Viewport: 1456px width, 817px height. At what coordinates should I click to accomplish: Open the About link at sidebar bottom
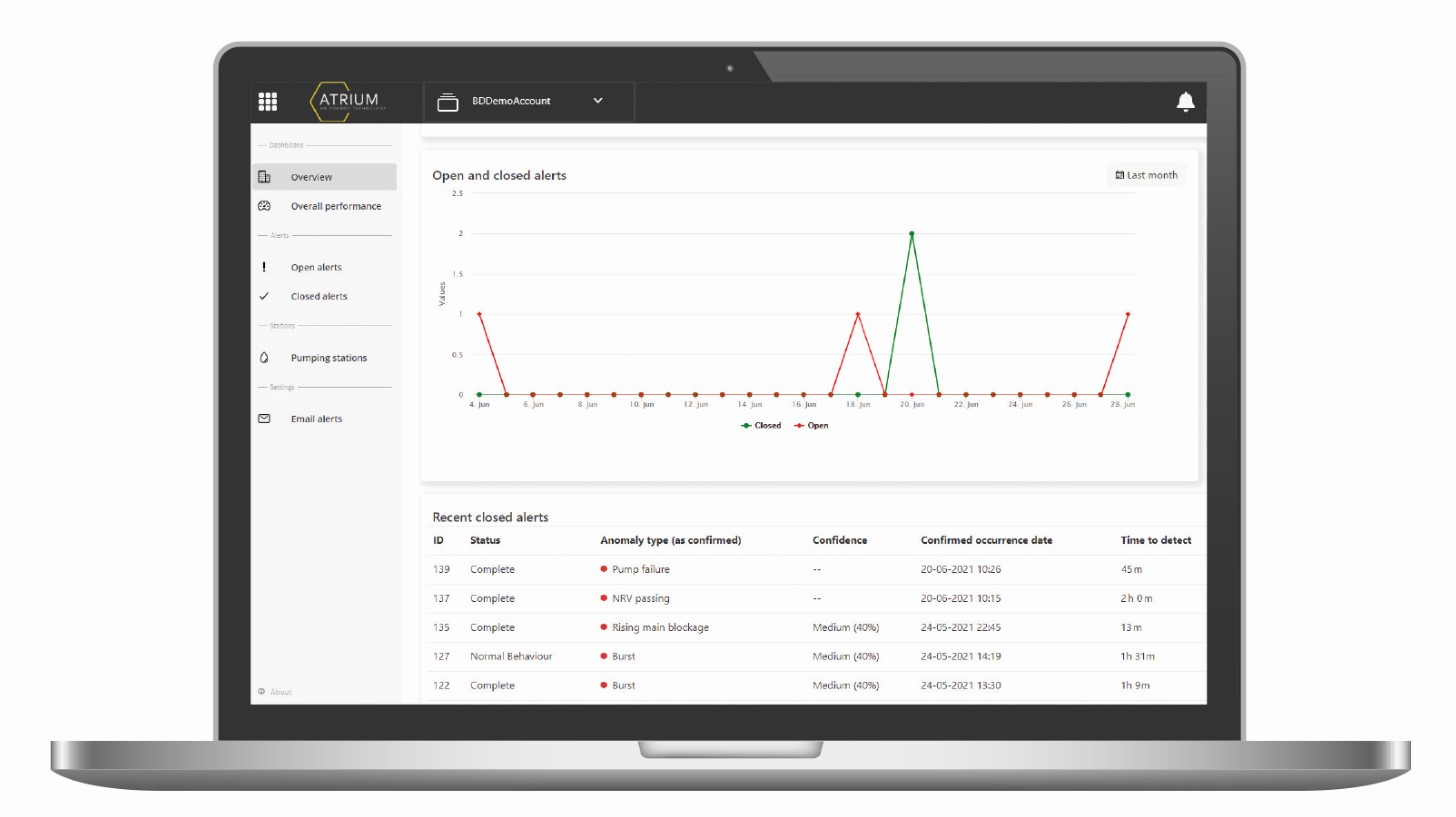coord(274,691)
